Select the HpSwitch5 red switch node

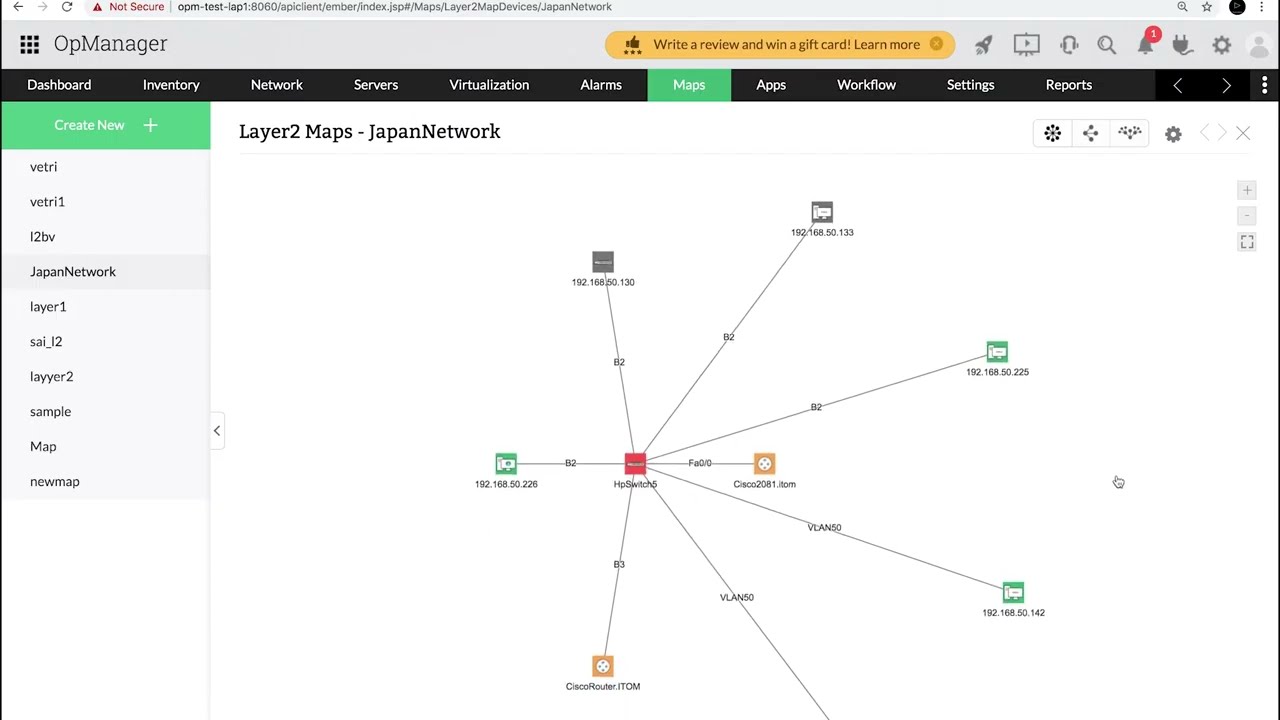click(x=635, y=464)
